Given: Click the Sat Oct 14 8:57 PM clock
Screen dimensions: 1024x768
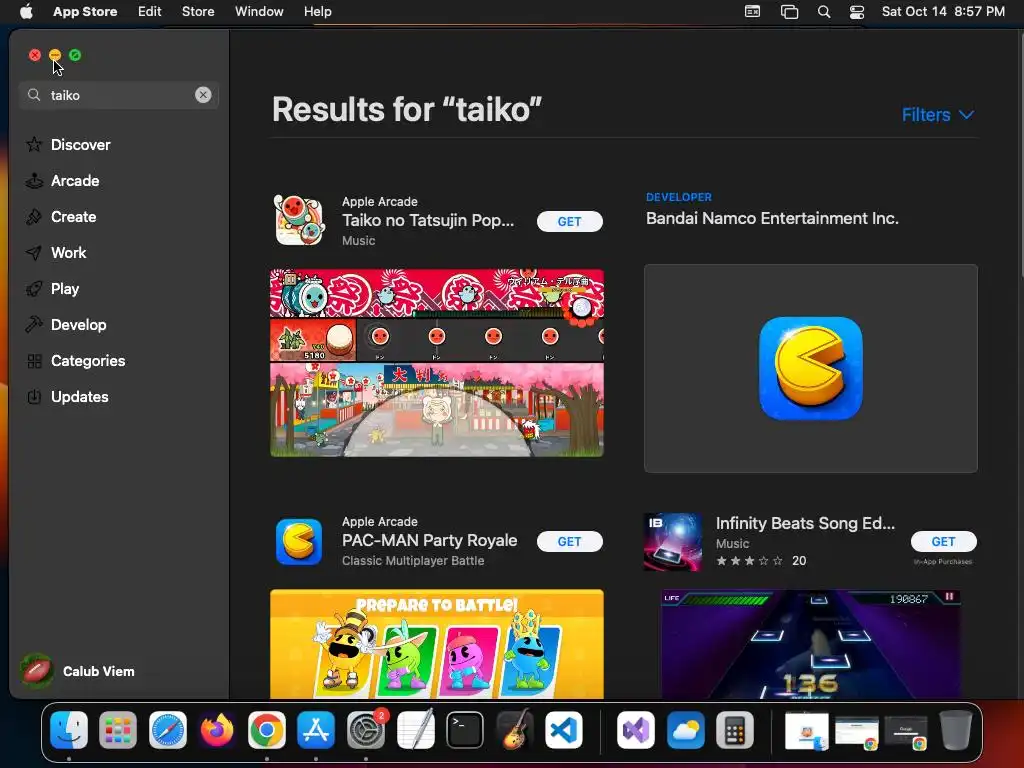Looking at the screenshot, I should (x=943, y=12).
